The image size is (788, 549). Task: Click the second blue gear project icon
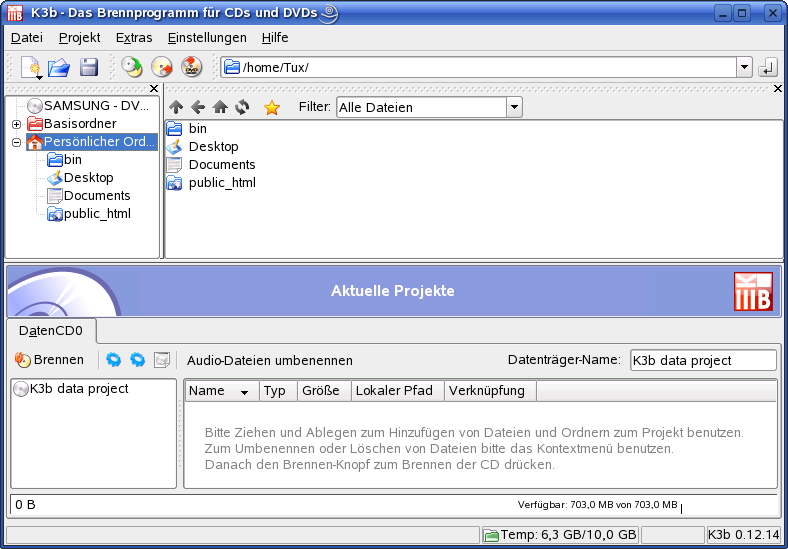pos(137,359)
